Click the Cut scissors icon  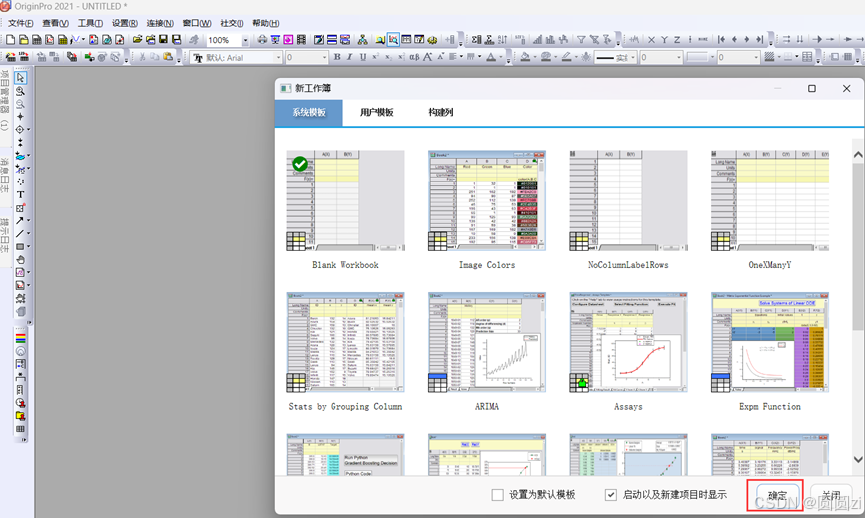click(x=142, y=57)
